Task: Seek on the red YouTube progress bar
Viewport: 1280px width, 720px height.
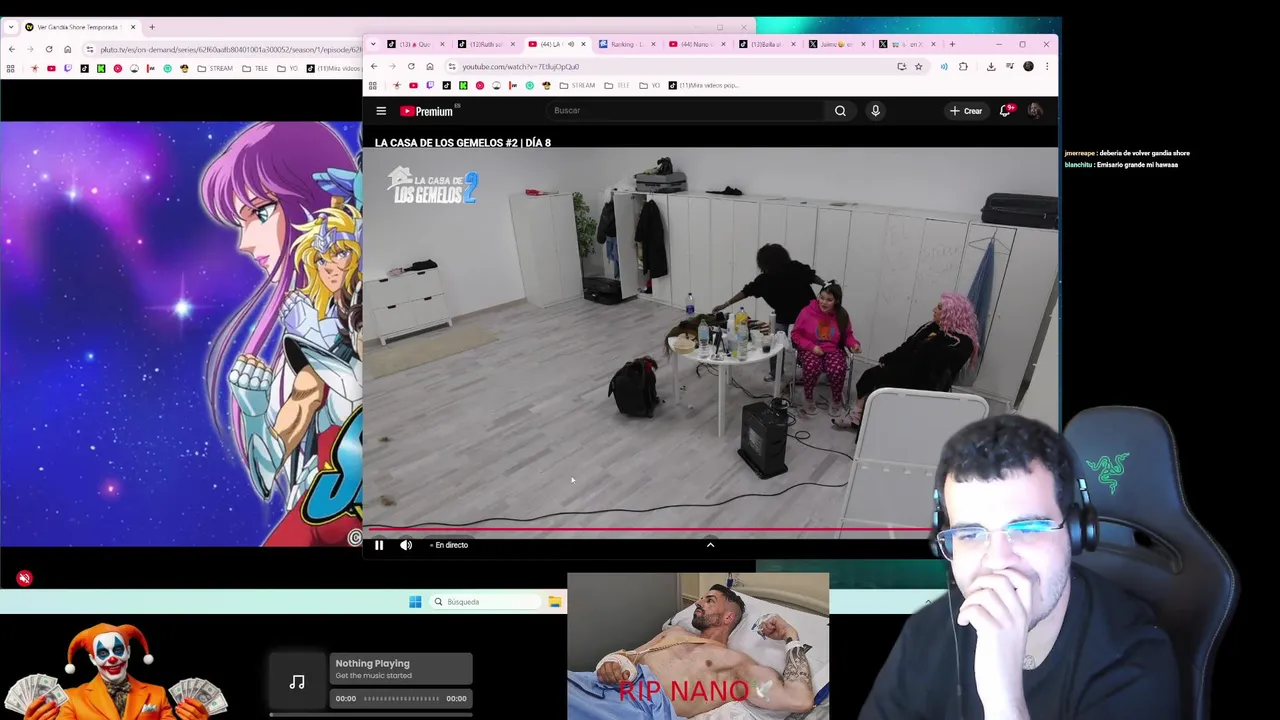Action: coord(650,529)
